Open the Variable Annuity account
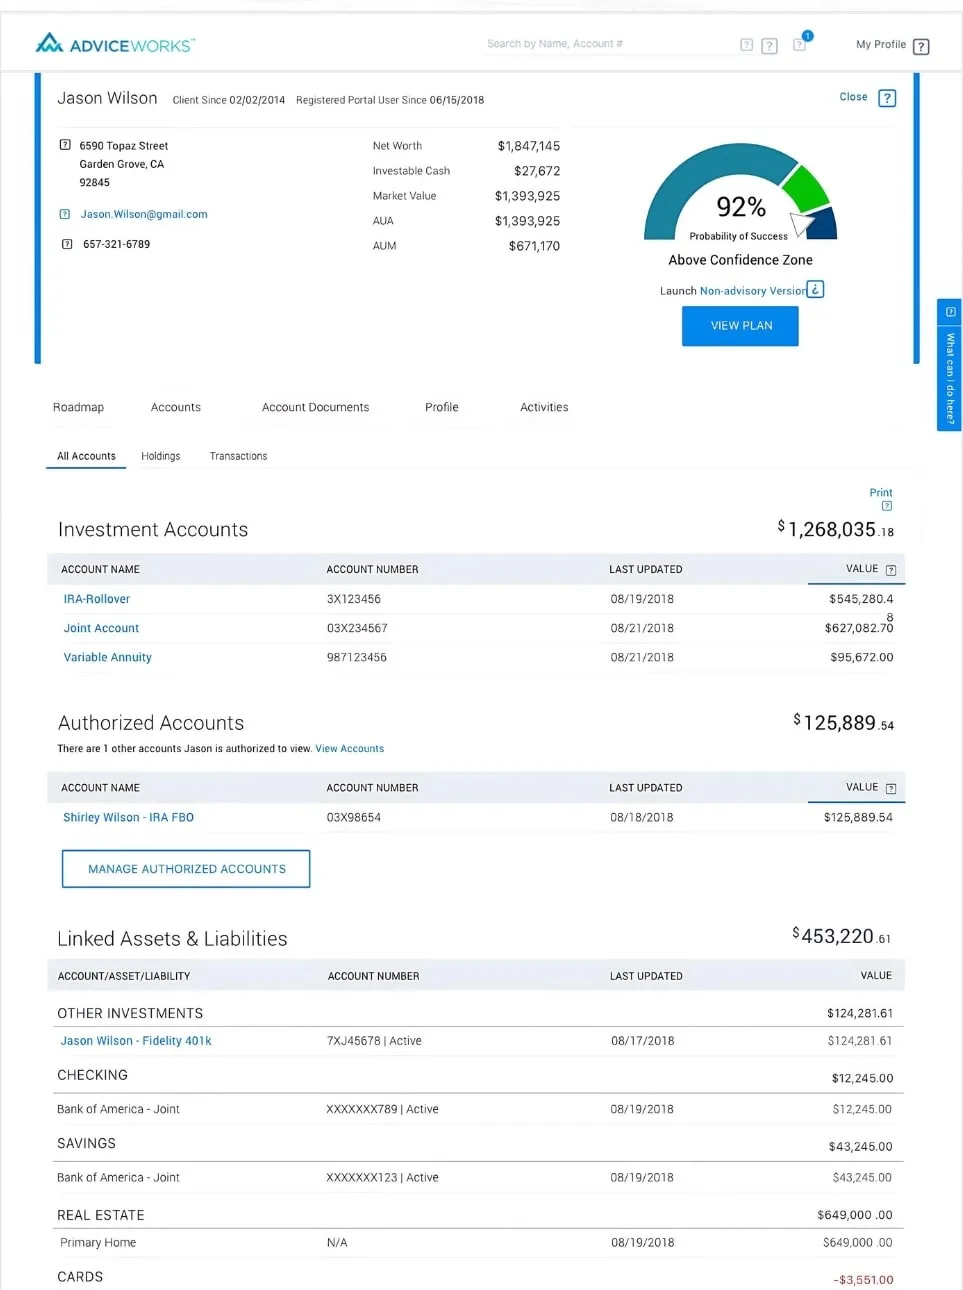The image size is (963, 1290). point(107,657)
